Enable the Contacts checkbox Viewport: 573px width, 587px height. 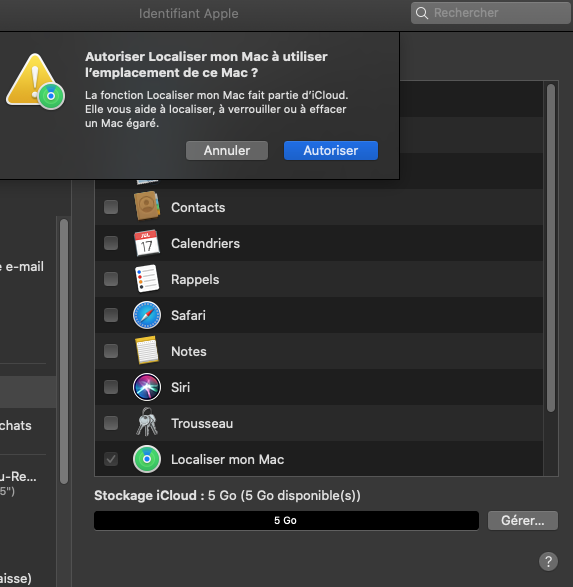coord(111,207)
